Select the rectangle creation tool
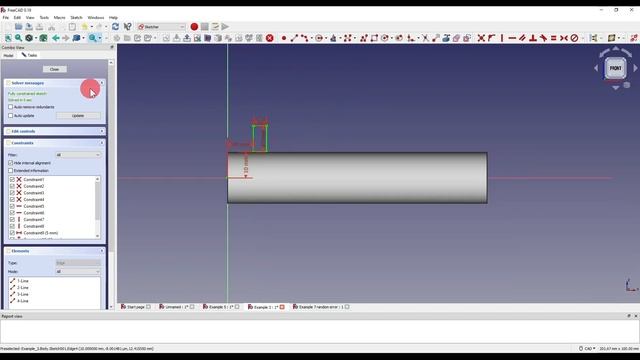This screenshot has height=360, width=640. [374, 38]
